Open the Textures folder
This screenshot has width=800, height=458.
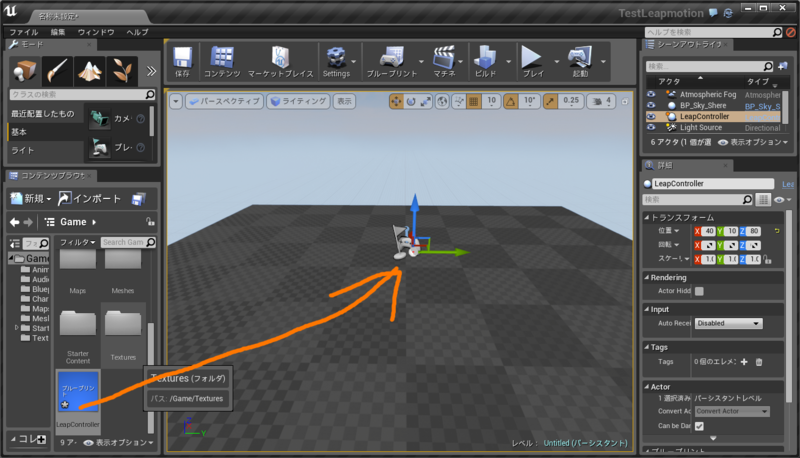pyautogui.click(x=123, y=334)
